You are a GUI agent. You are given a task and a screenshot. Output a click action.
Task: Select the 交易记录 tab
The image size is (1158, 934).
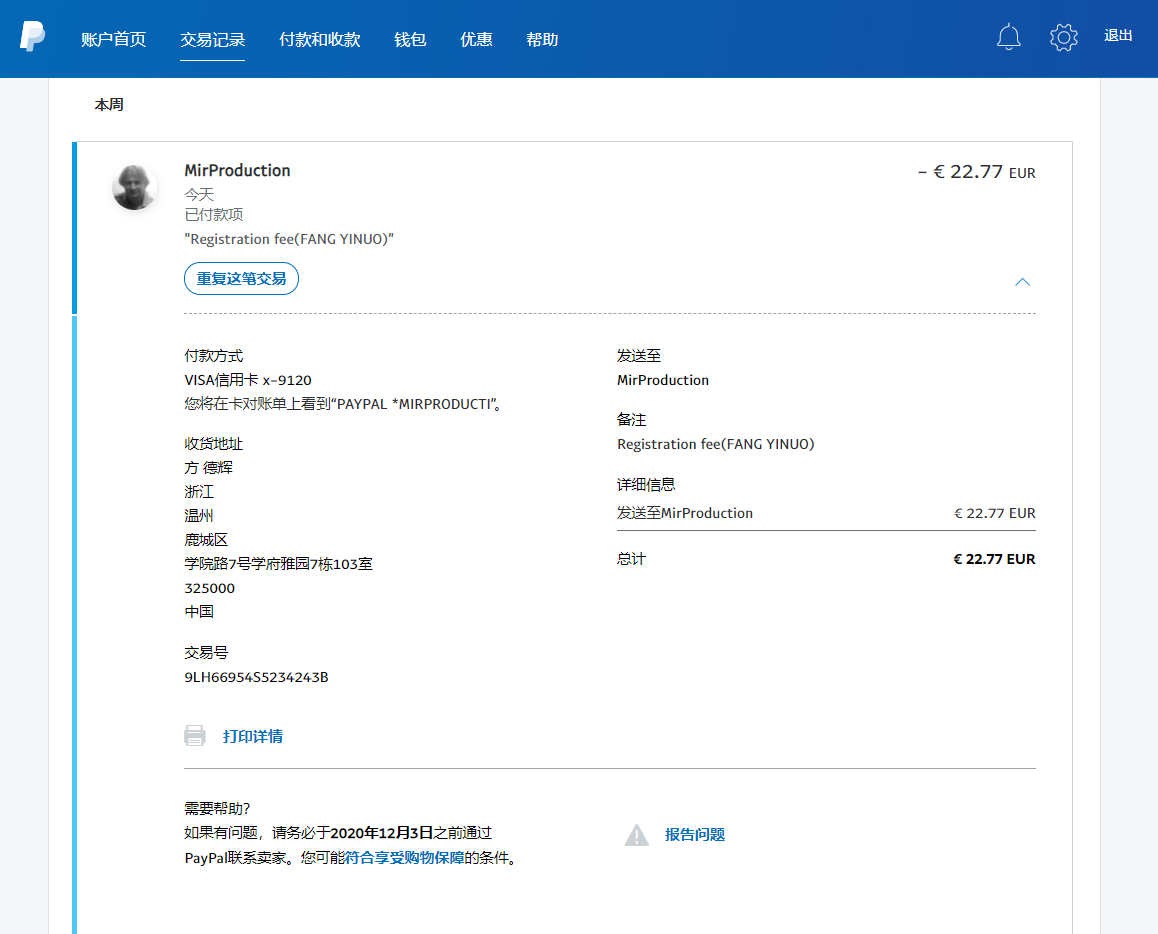[x=212, y=39]
